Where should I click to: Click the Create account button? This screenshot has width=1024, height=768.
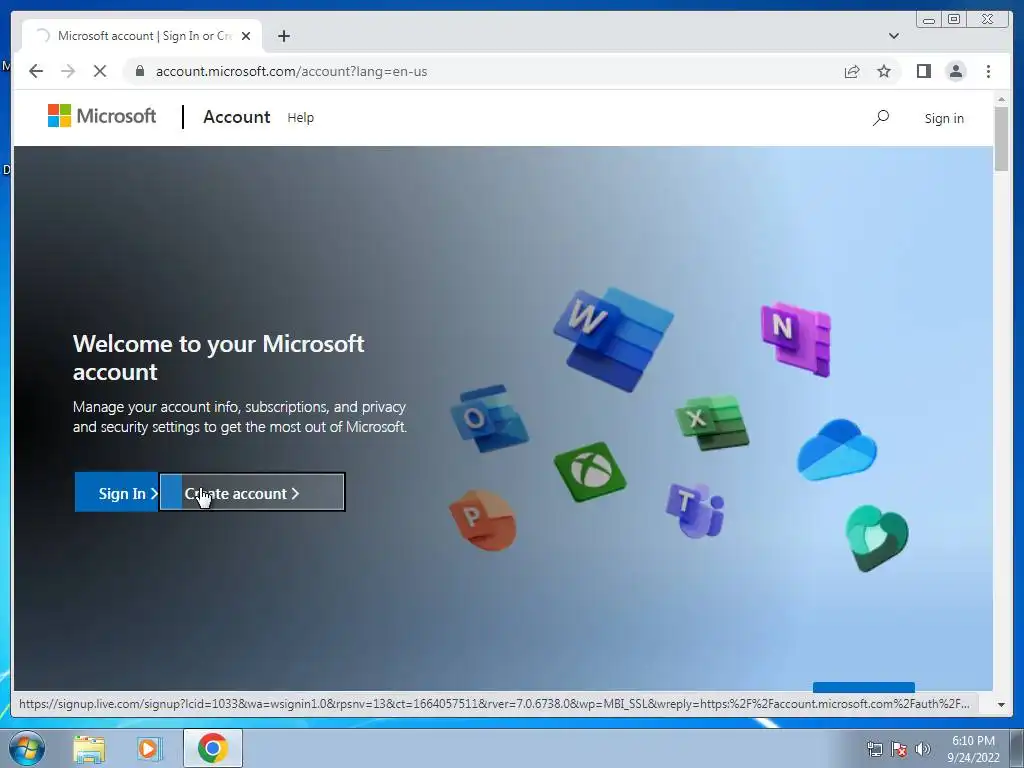pos(252,492)
